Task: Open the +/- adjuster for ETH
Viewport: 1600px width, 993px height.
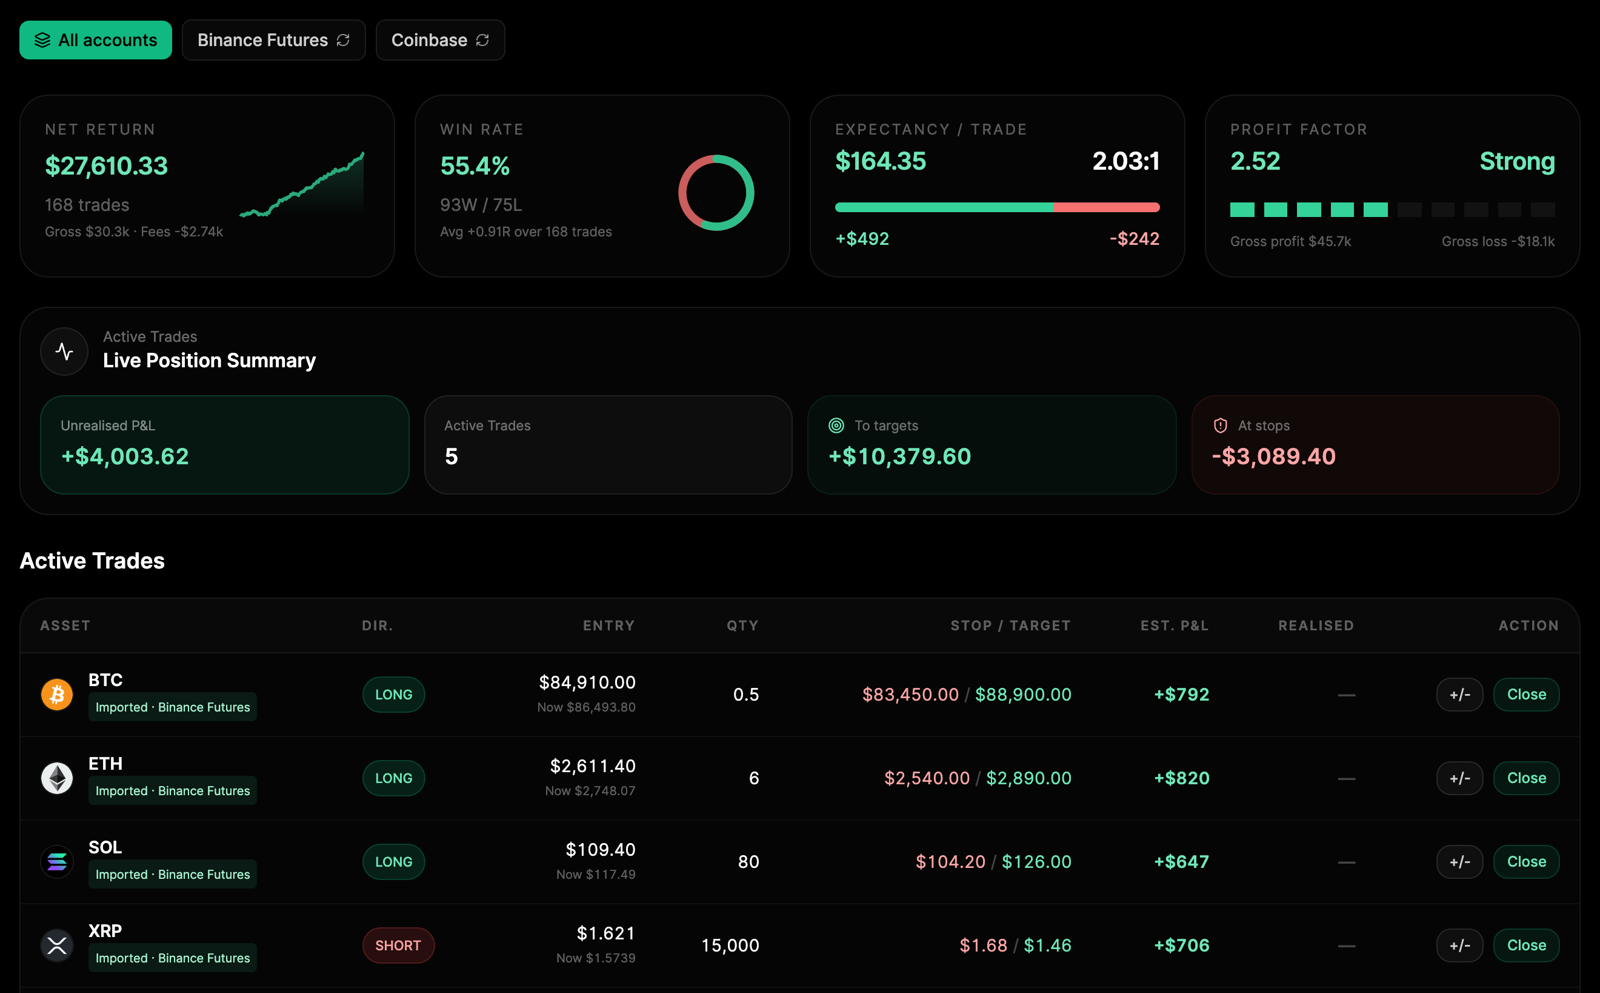Action: [1459, 778]
